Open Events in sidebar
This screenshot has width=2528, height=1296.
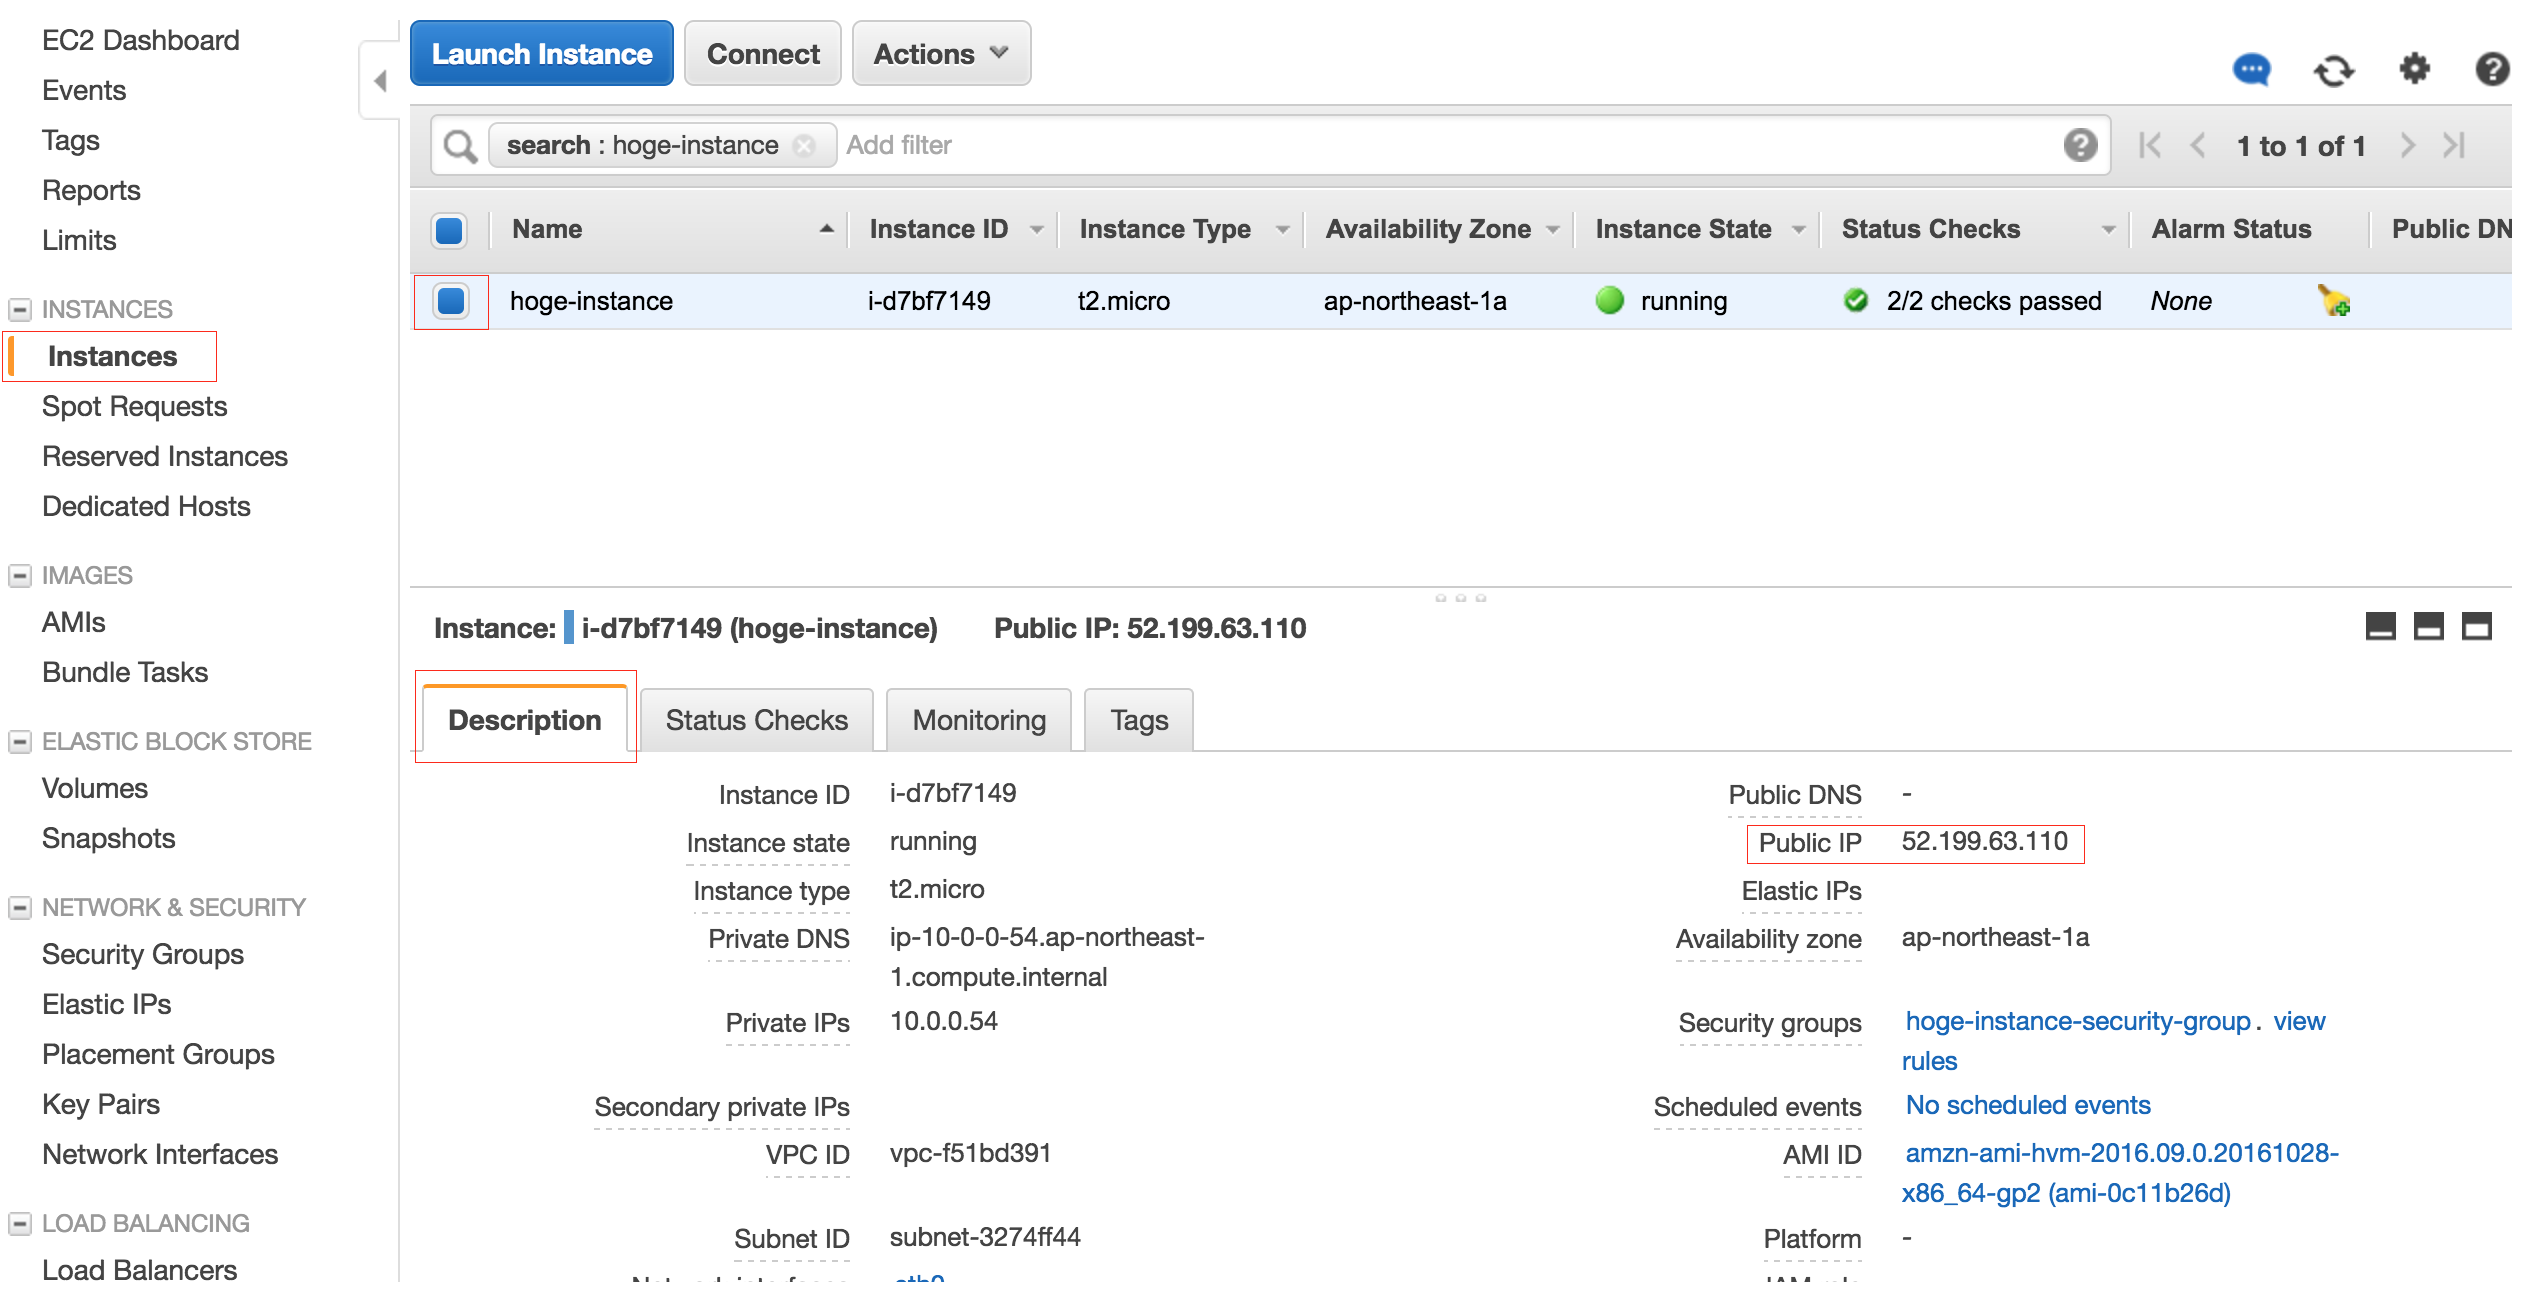[x=84, y=90]
